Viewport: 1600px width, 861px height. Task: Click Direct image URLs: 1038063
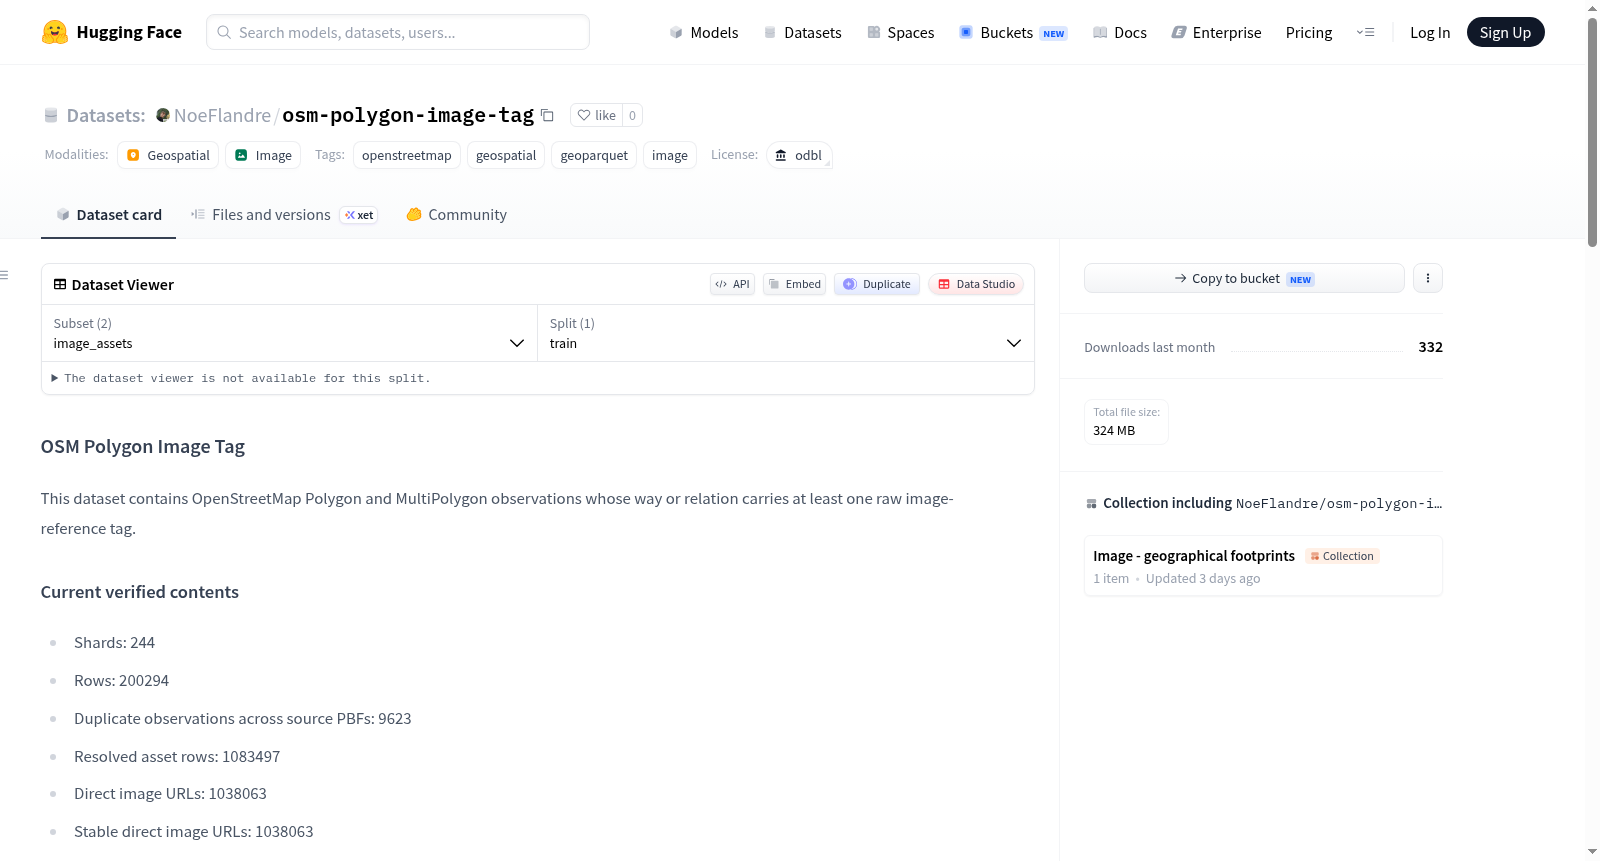point(170,793)
